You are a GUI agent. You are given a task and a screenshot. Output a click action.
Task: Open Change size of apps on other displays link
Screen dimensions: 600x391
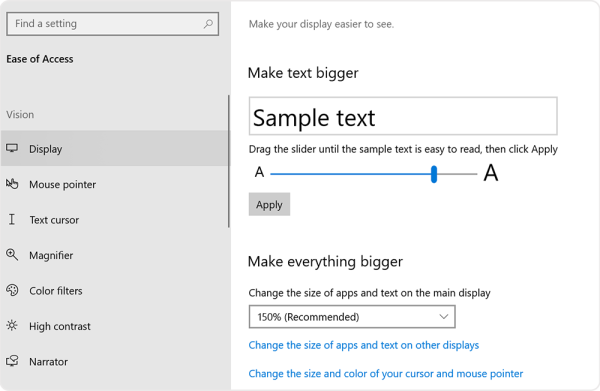tap(364, 345)
